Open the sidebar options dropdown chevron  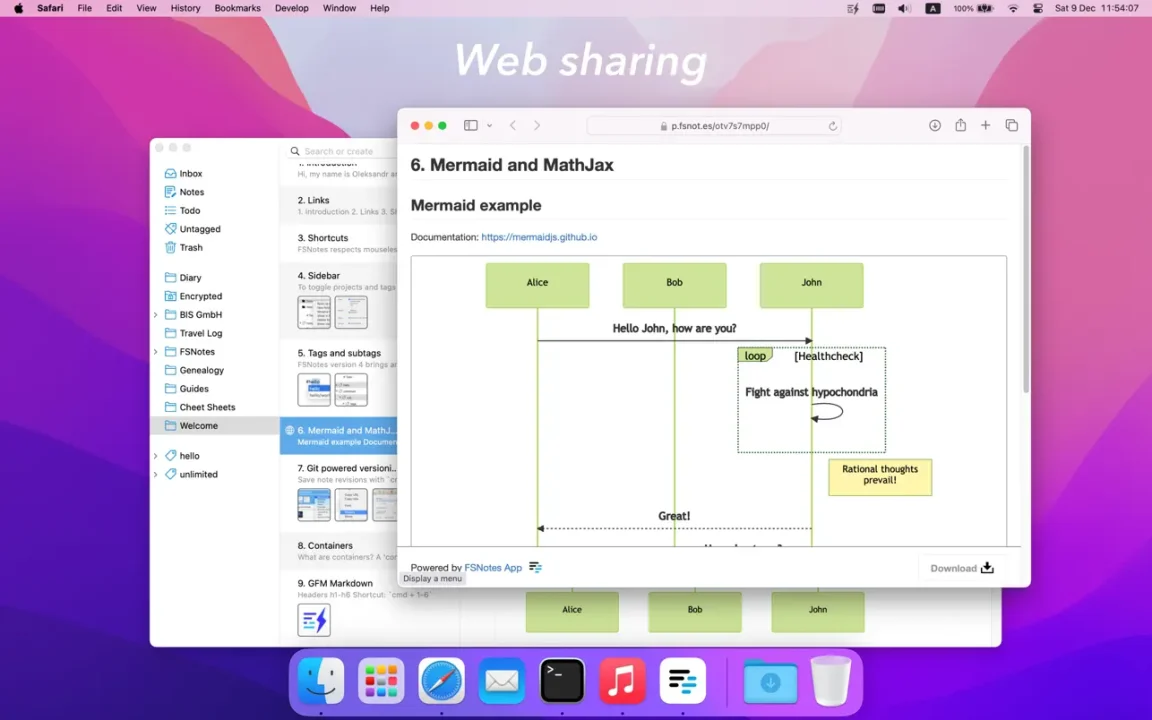tap(489, 126)
